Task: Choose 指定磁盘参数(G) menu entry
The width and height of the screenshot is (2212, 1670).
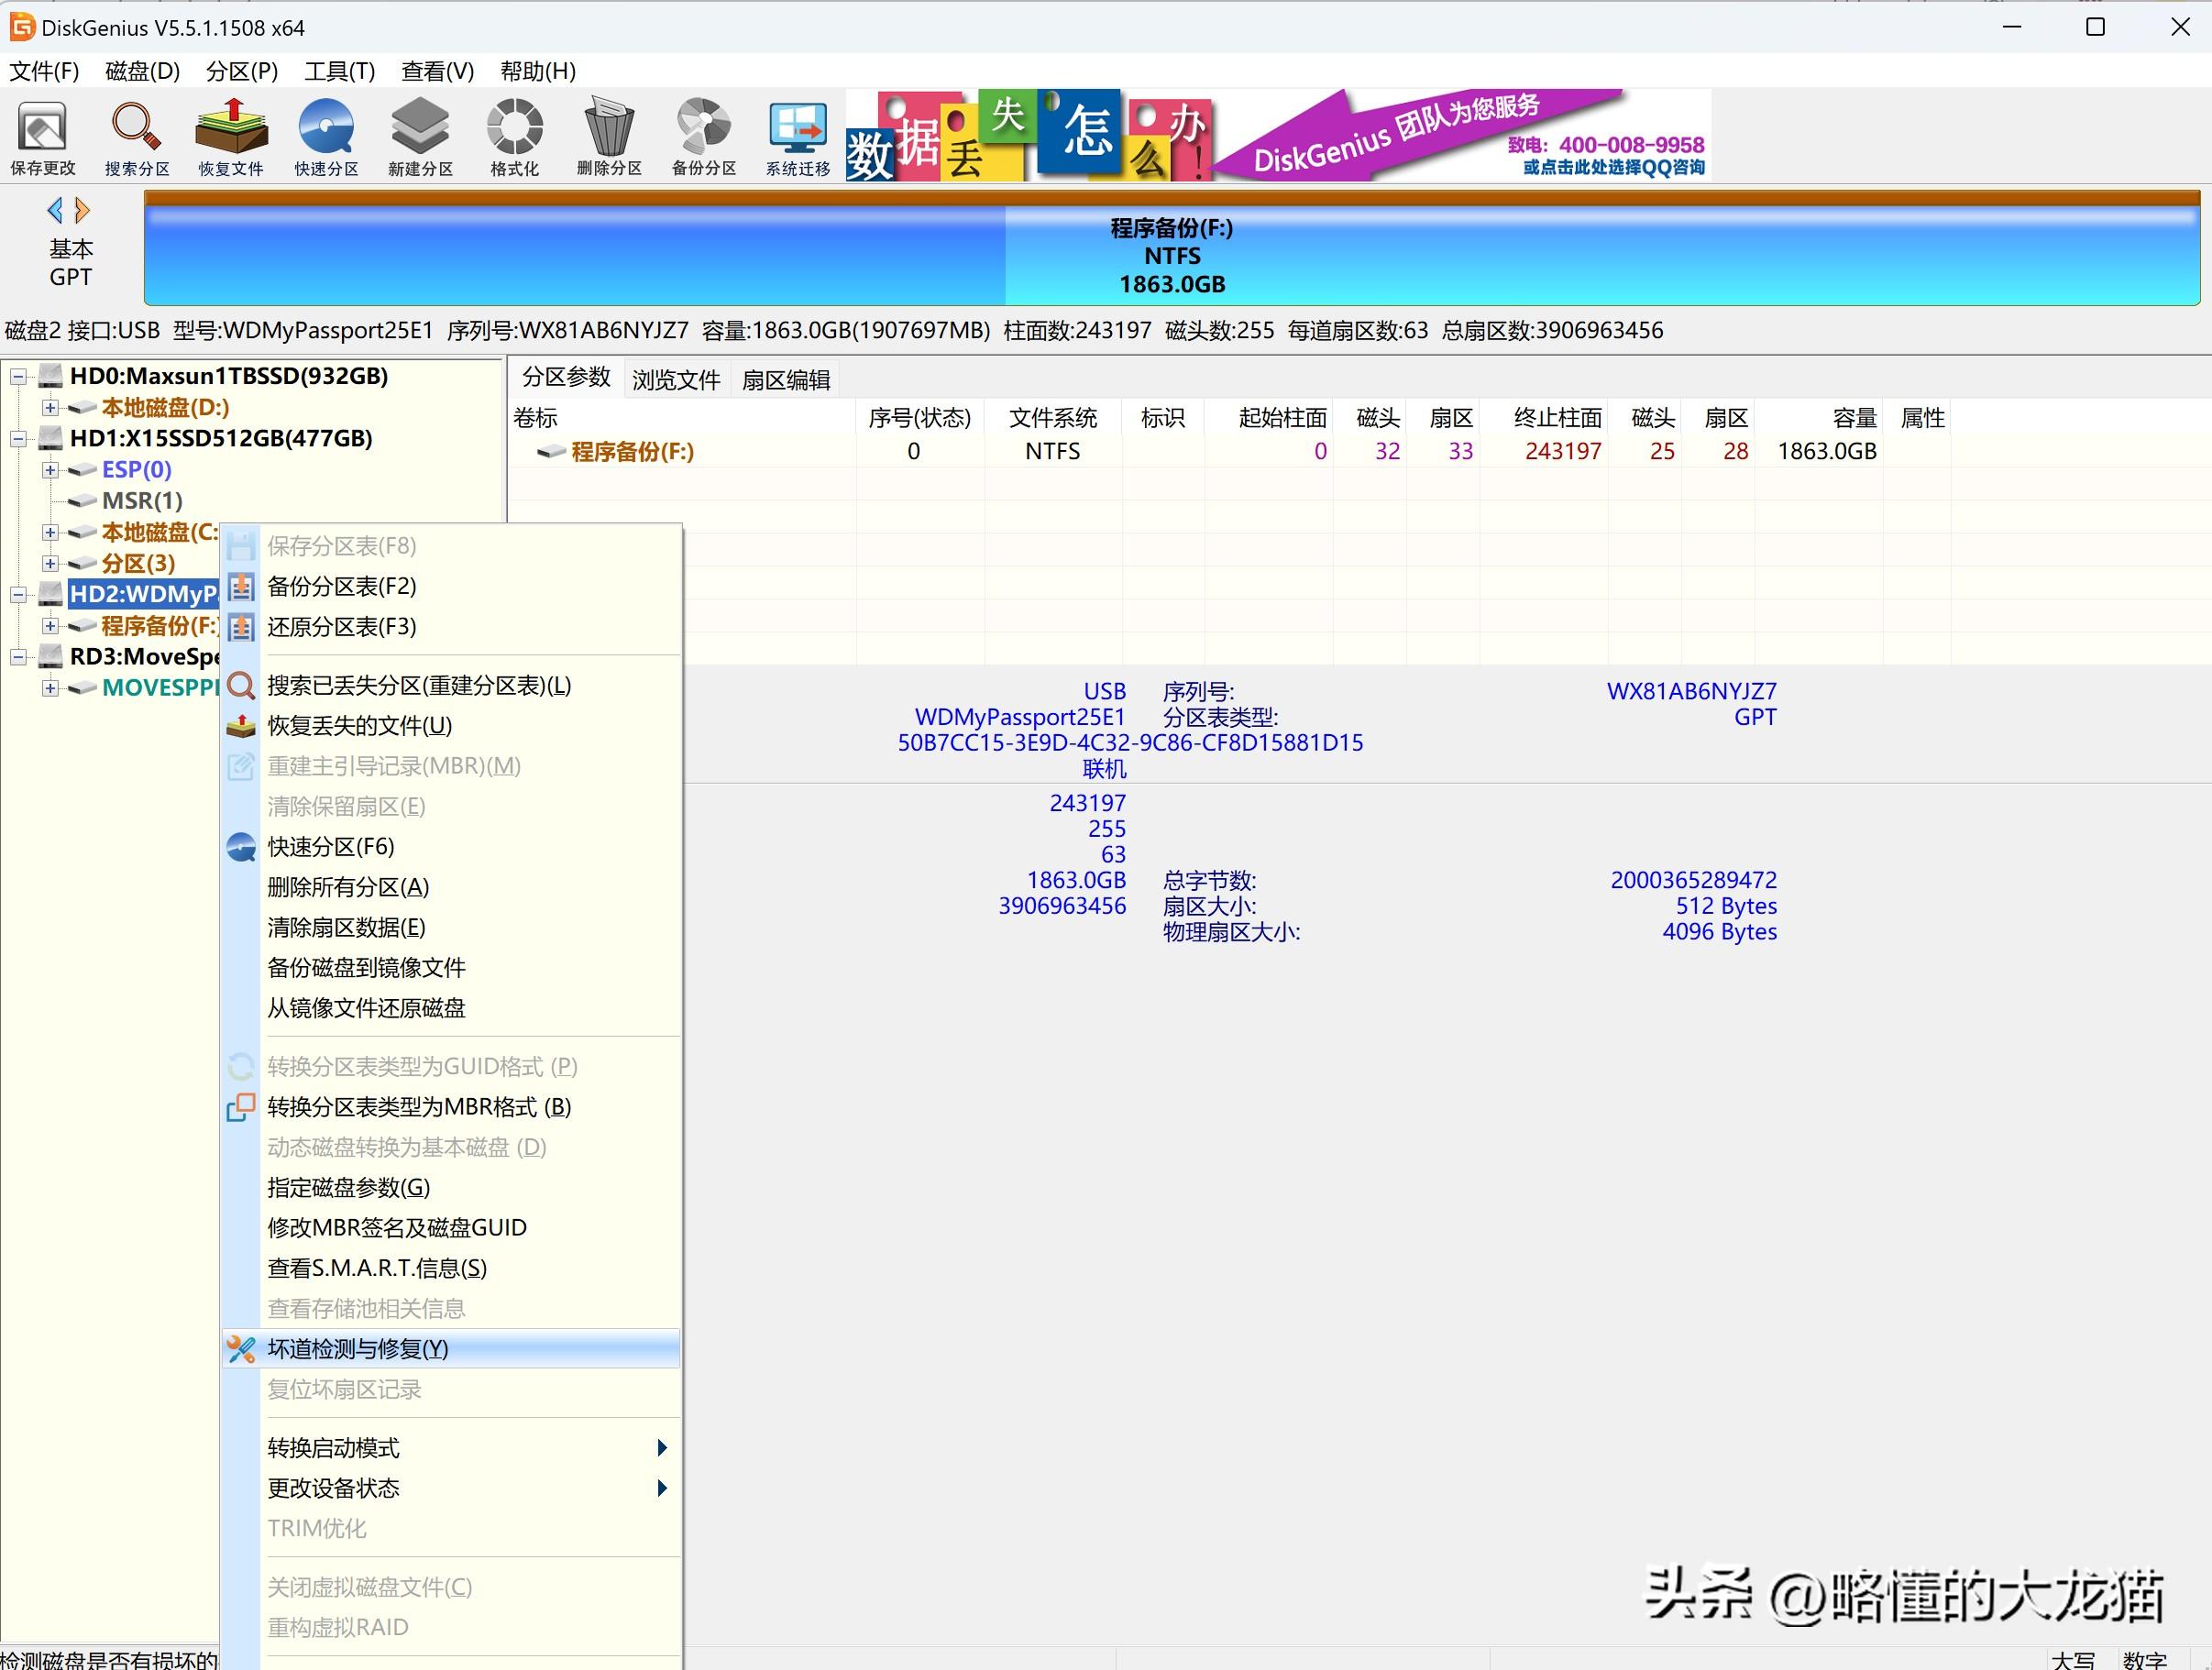Action: coord(451,1188)
